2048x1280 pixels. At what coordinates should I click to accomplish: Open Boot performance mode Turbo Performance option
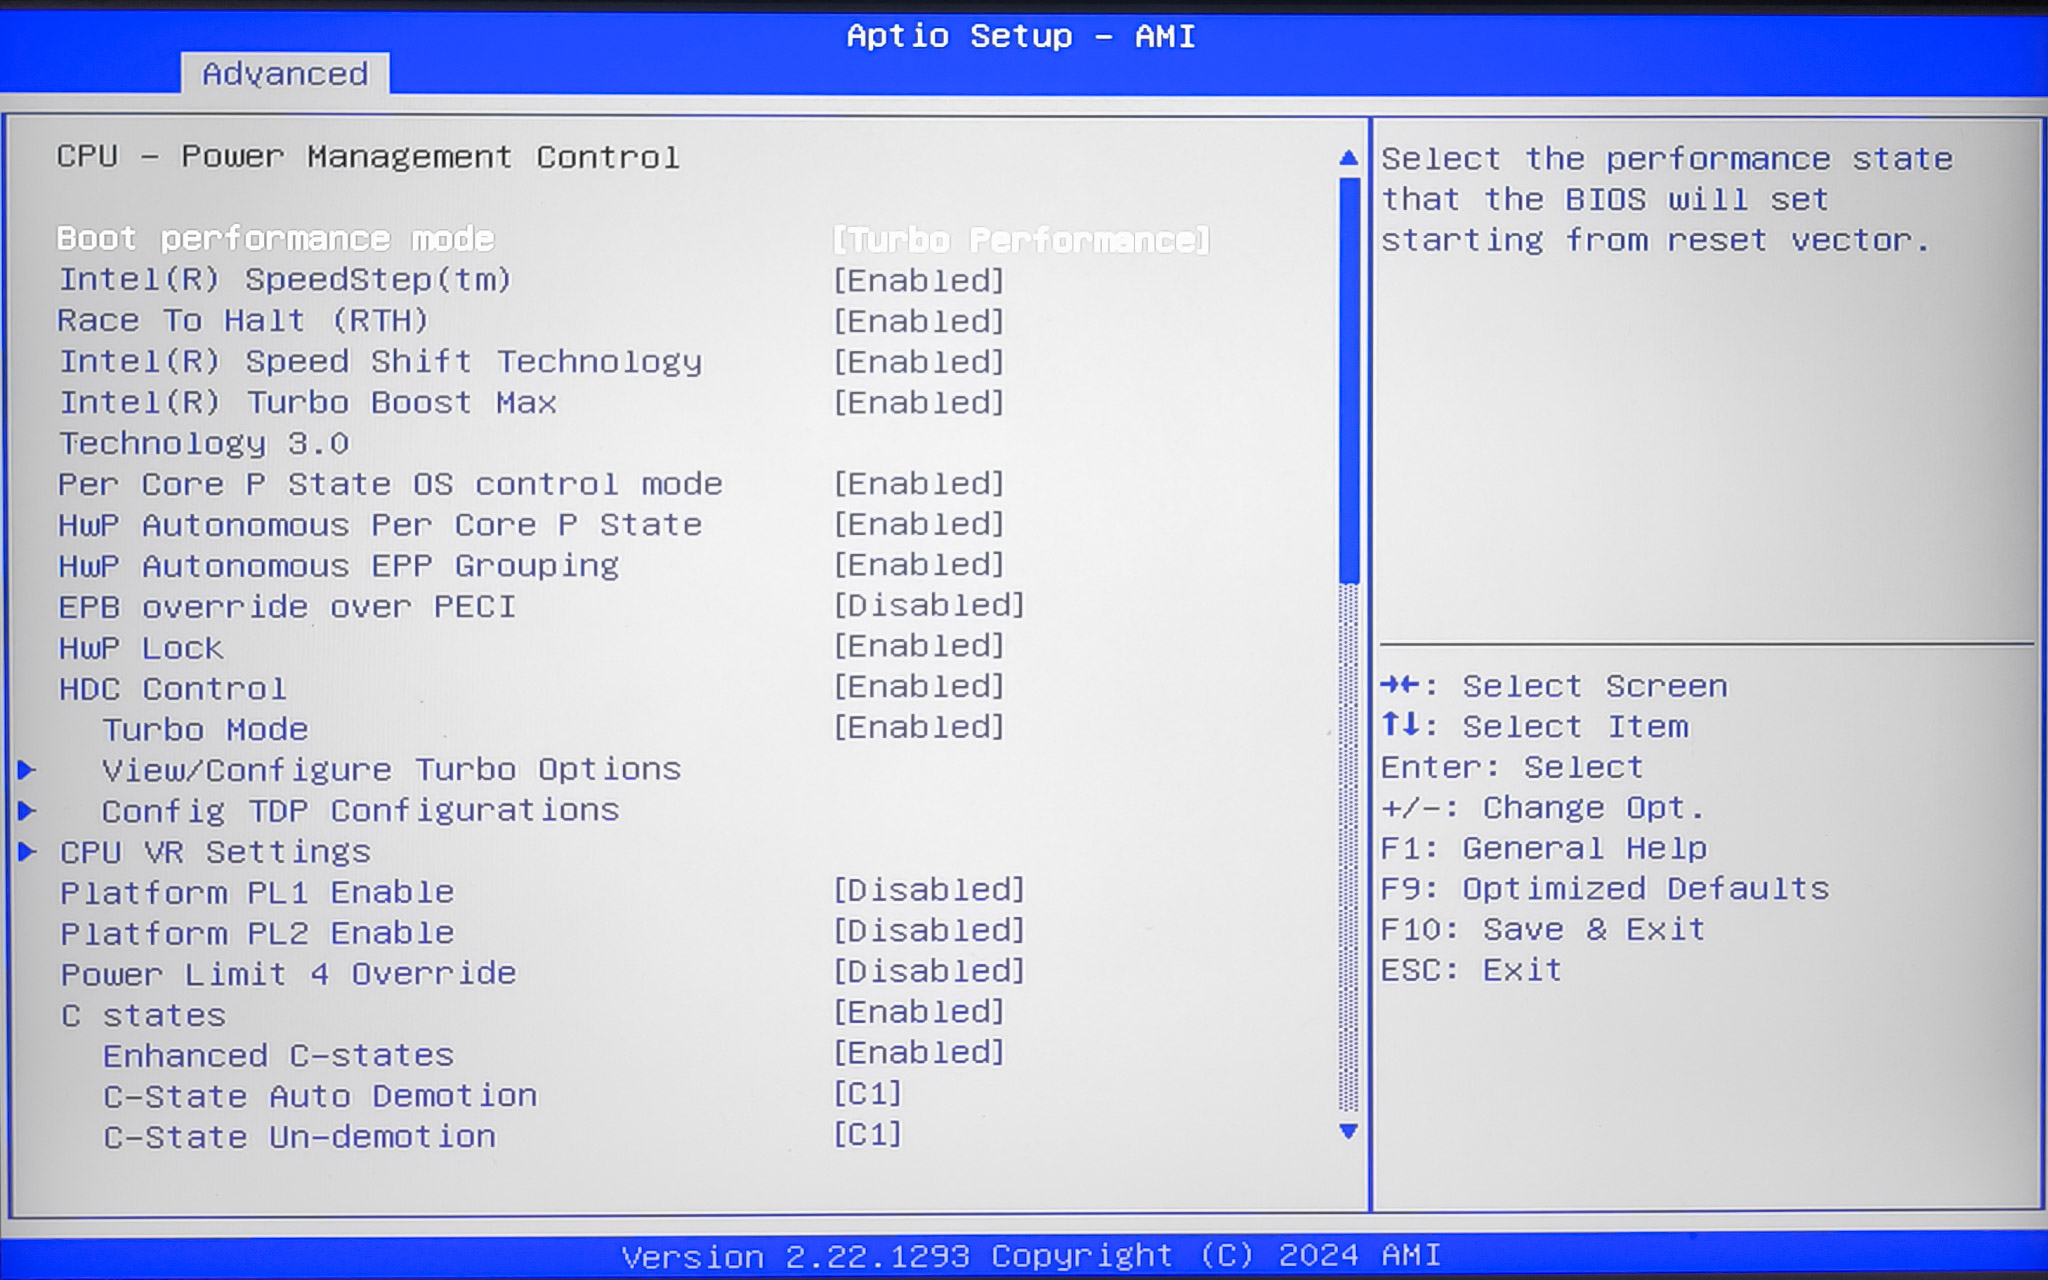point(1020,240)
